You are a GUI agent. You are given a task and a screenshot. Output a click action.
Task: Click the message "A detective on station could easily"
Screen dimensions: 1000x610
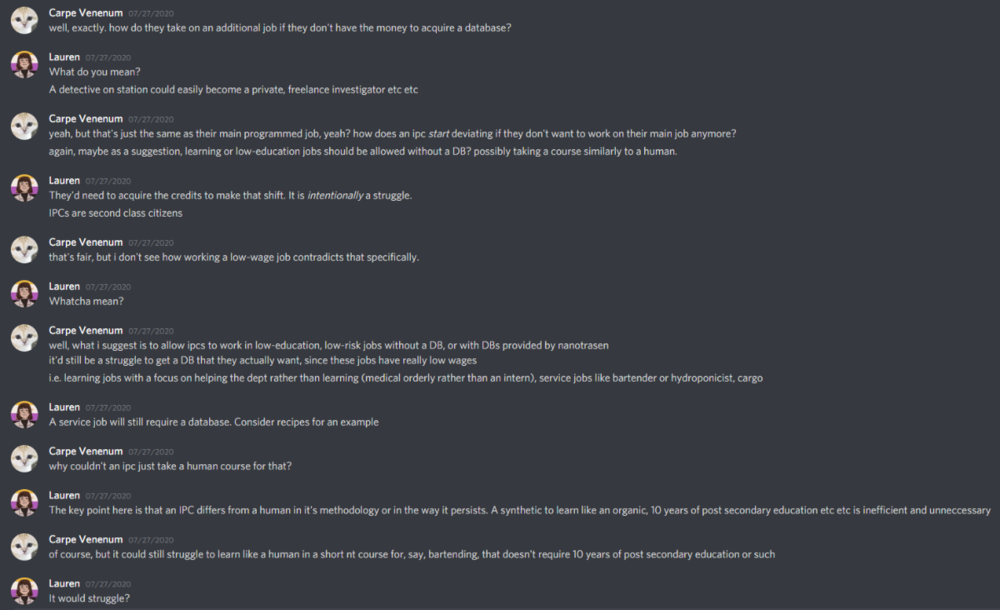[233, 89]
